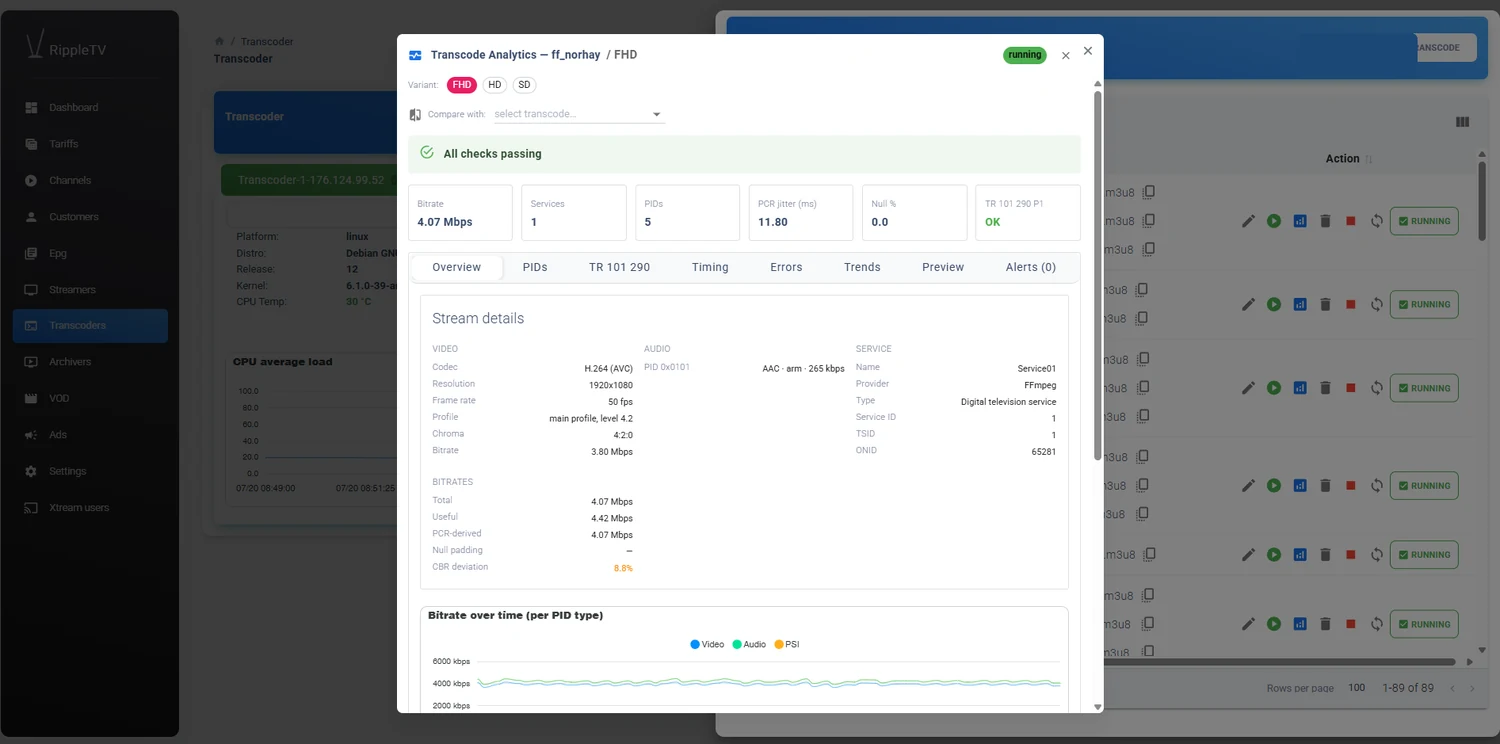This screenshot has height=744, width=1500.
Task: Click the compare icon beside Compare with
Action: pyautogui.click(x=415, y=114)
